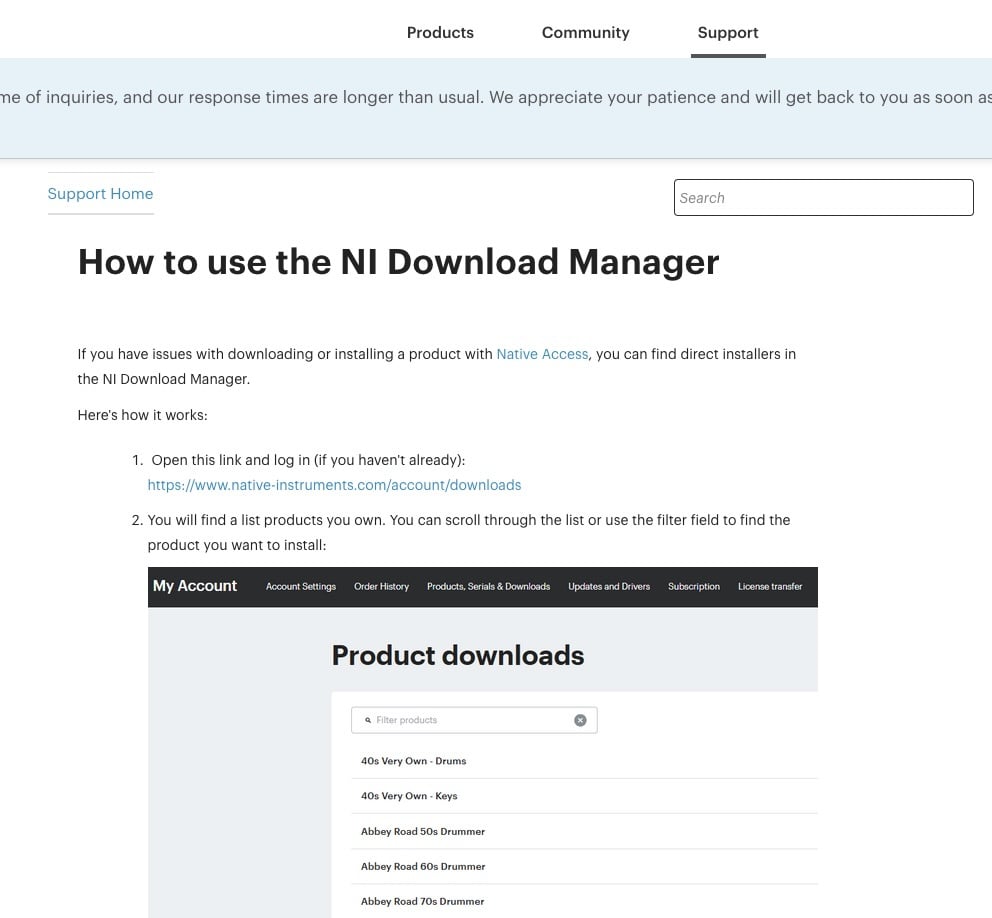Image resolution: width=992 pixels, height=918 pixels.
Task: Click My Account in embedded screenshot
Action: 195,586
